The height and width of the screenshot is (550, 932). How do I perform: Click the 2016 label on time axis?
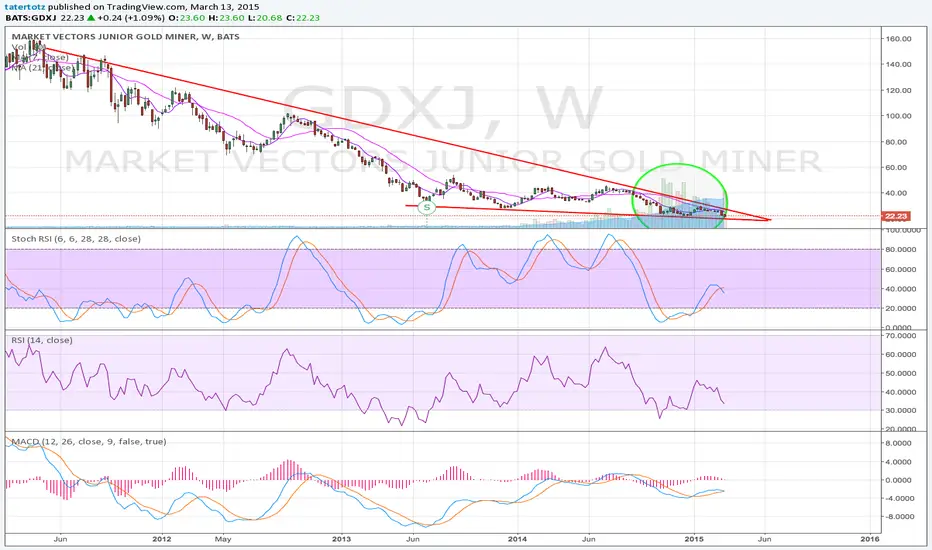pyautogui.click(x=870, y=539)
